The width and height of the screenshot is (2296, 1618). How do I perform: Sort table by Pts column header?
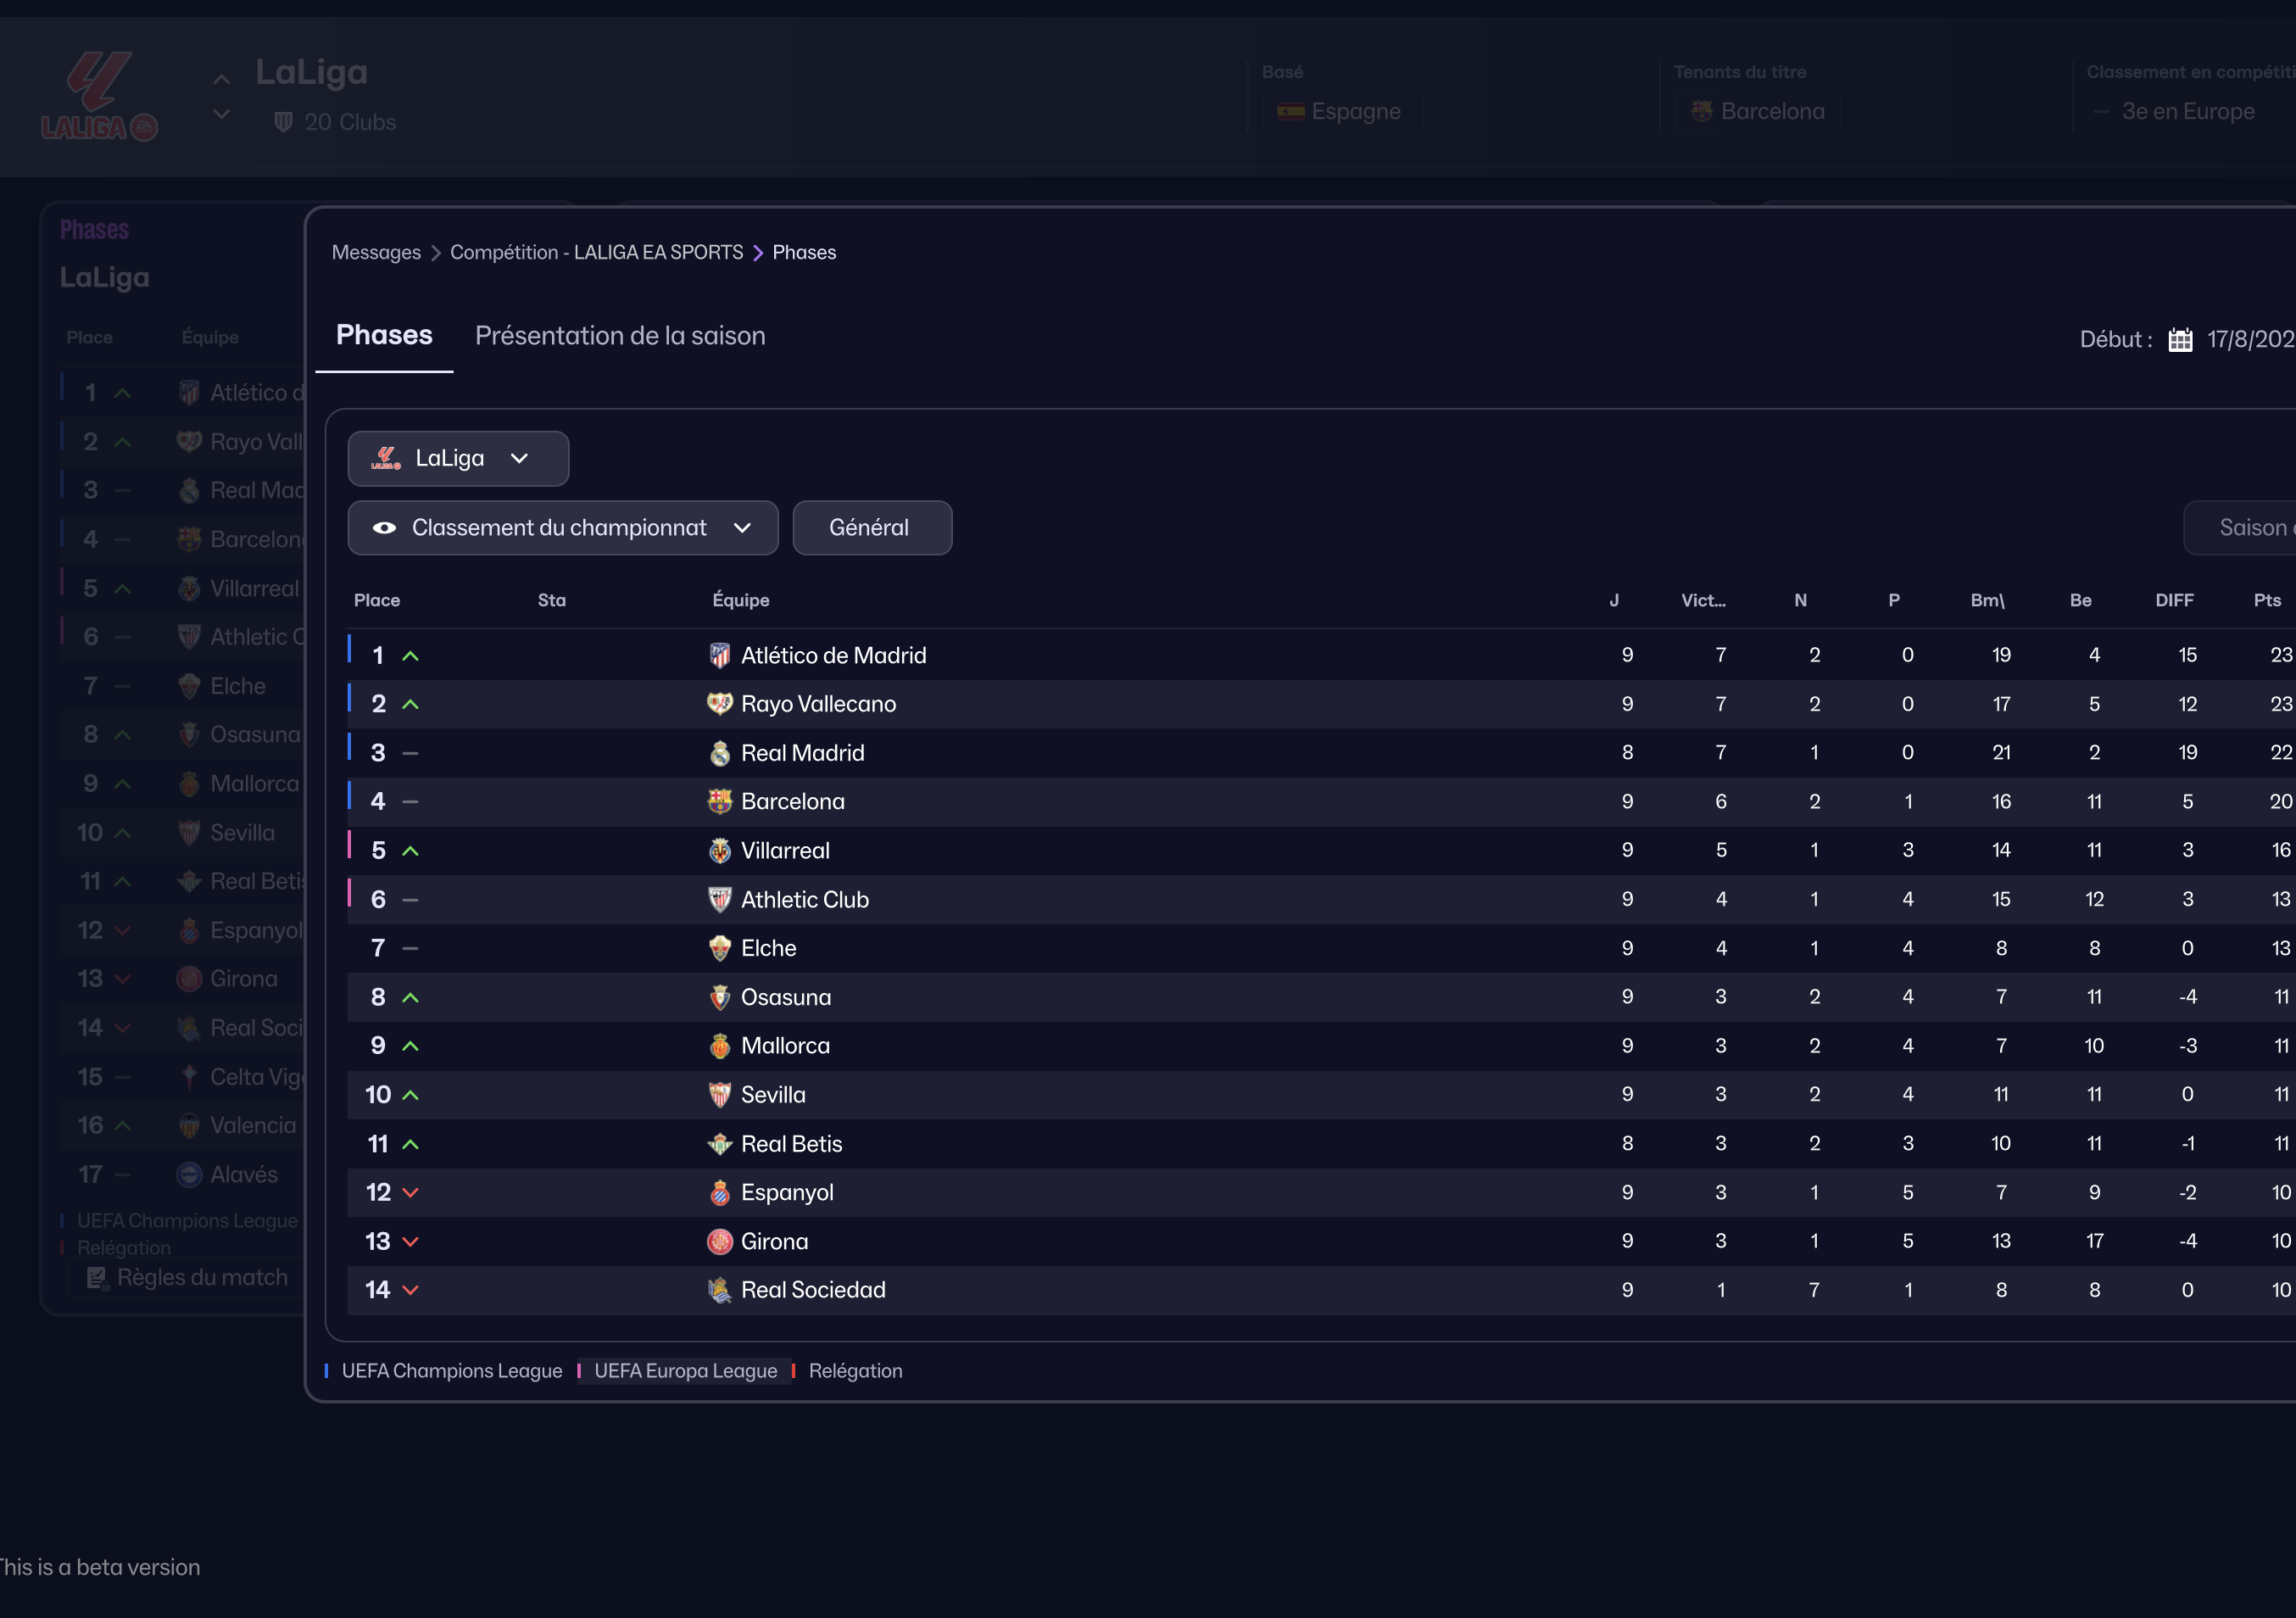point(2266,600)
